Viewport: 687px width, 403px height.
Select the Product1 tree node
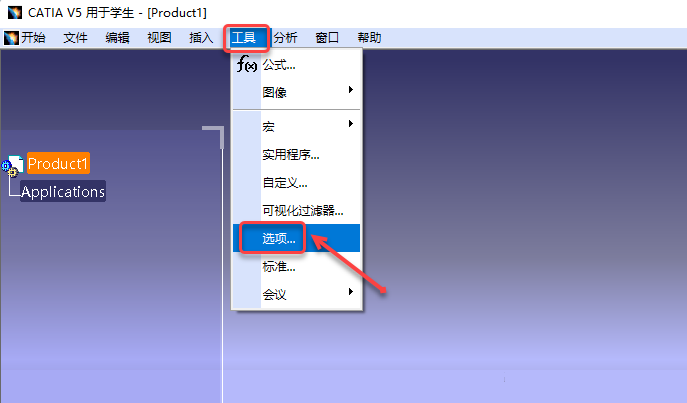(x=58, y=163)
